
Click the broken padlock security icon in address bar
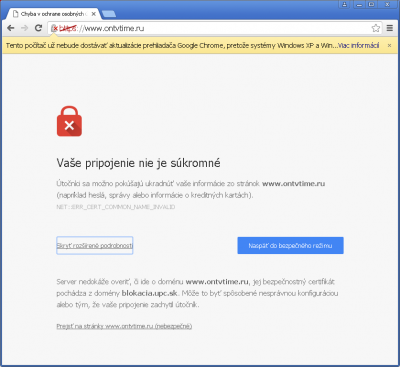click(x=54, y=29)
